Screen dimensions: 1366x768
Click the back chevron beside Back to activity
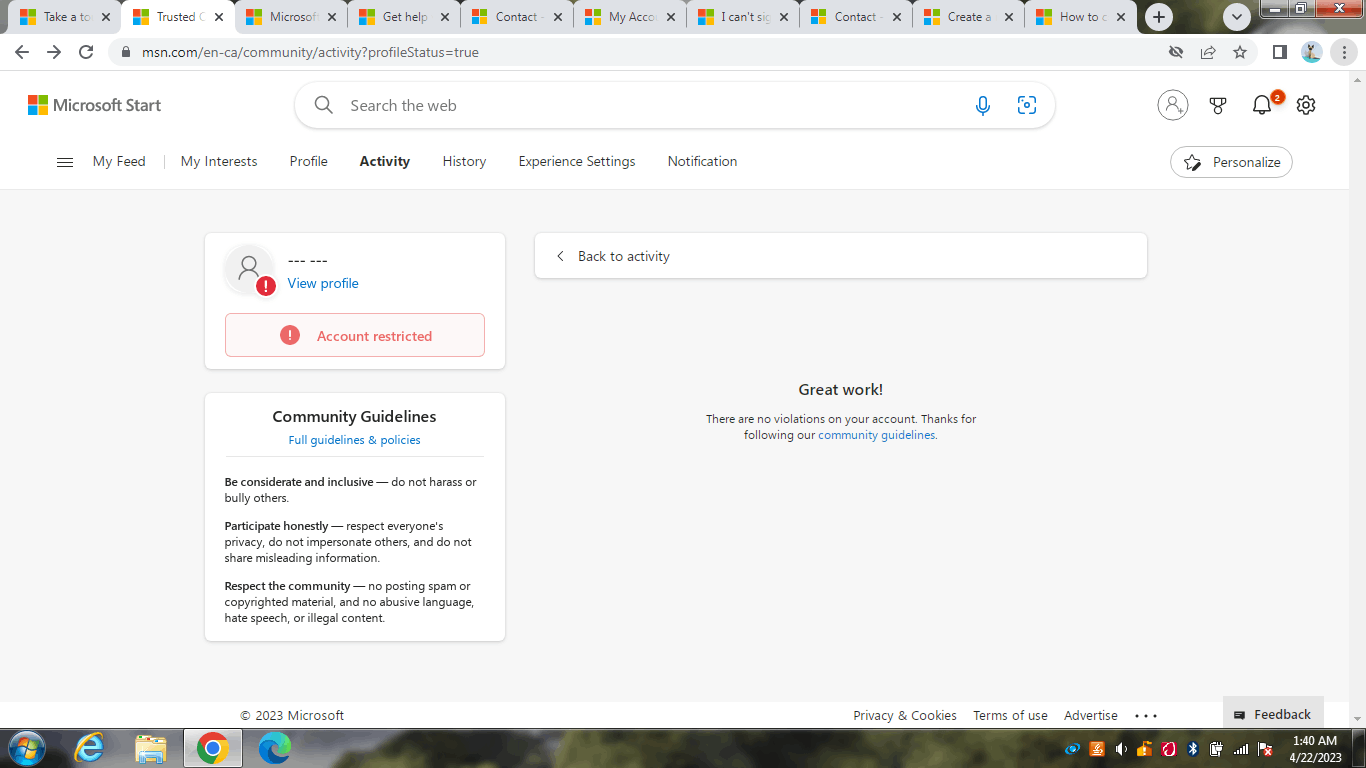tap(560, 256)
